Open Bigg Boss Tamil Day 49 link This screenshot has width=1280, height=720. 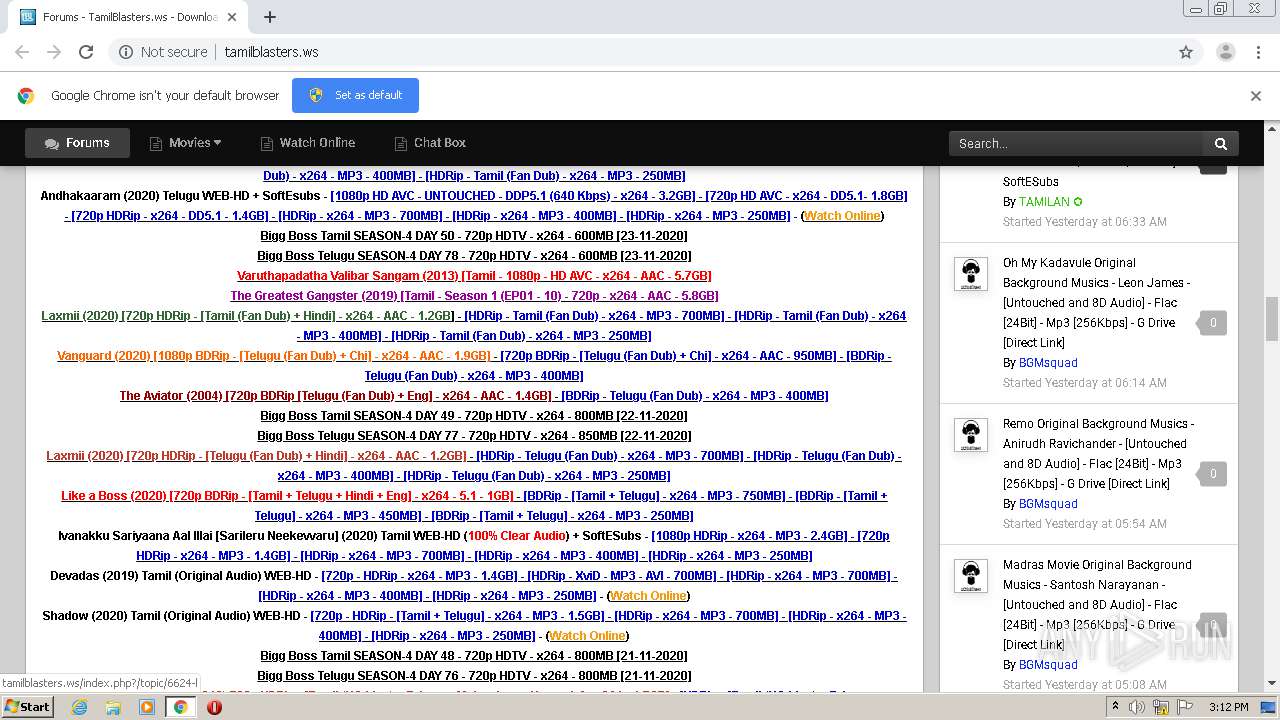point(474,416)
